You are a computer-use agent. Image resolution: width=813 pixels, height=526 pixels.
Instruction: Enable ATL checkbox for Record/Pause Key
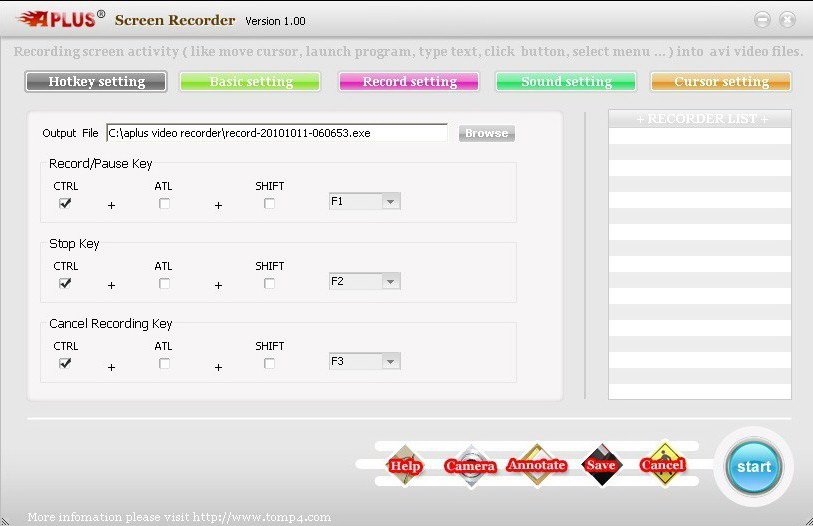coord(164,203)
